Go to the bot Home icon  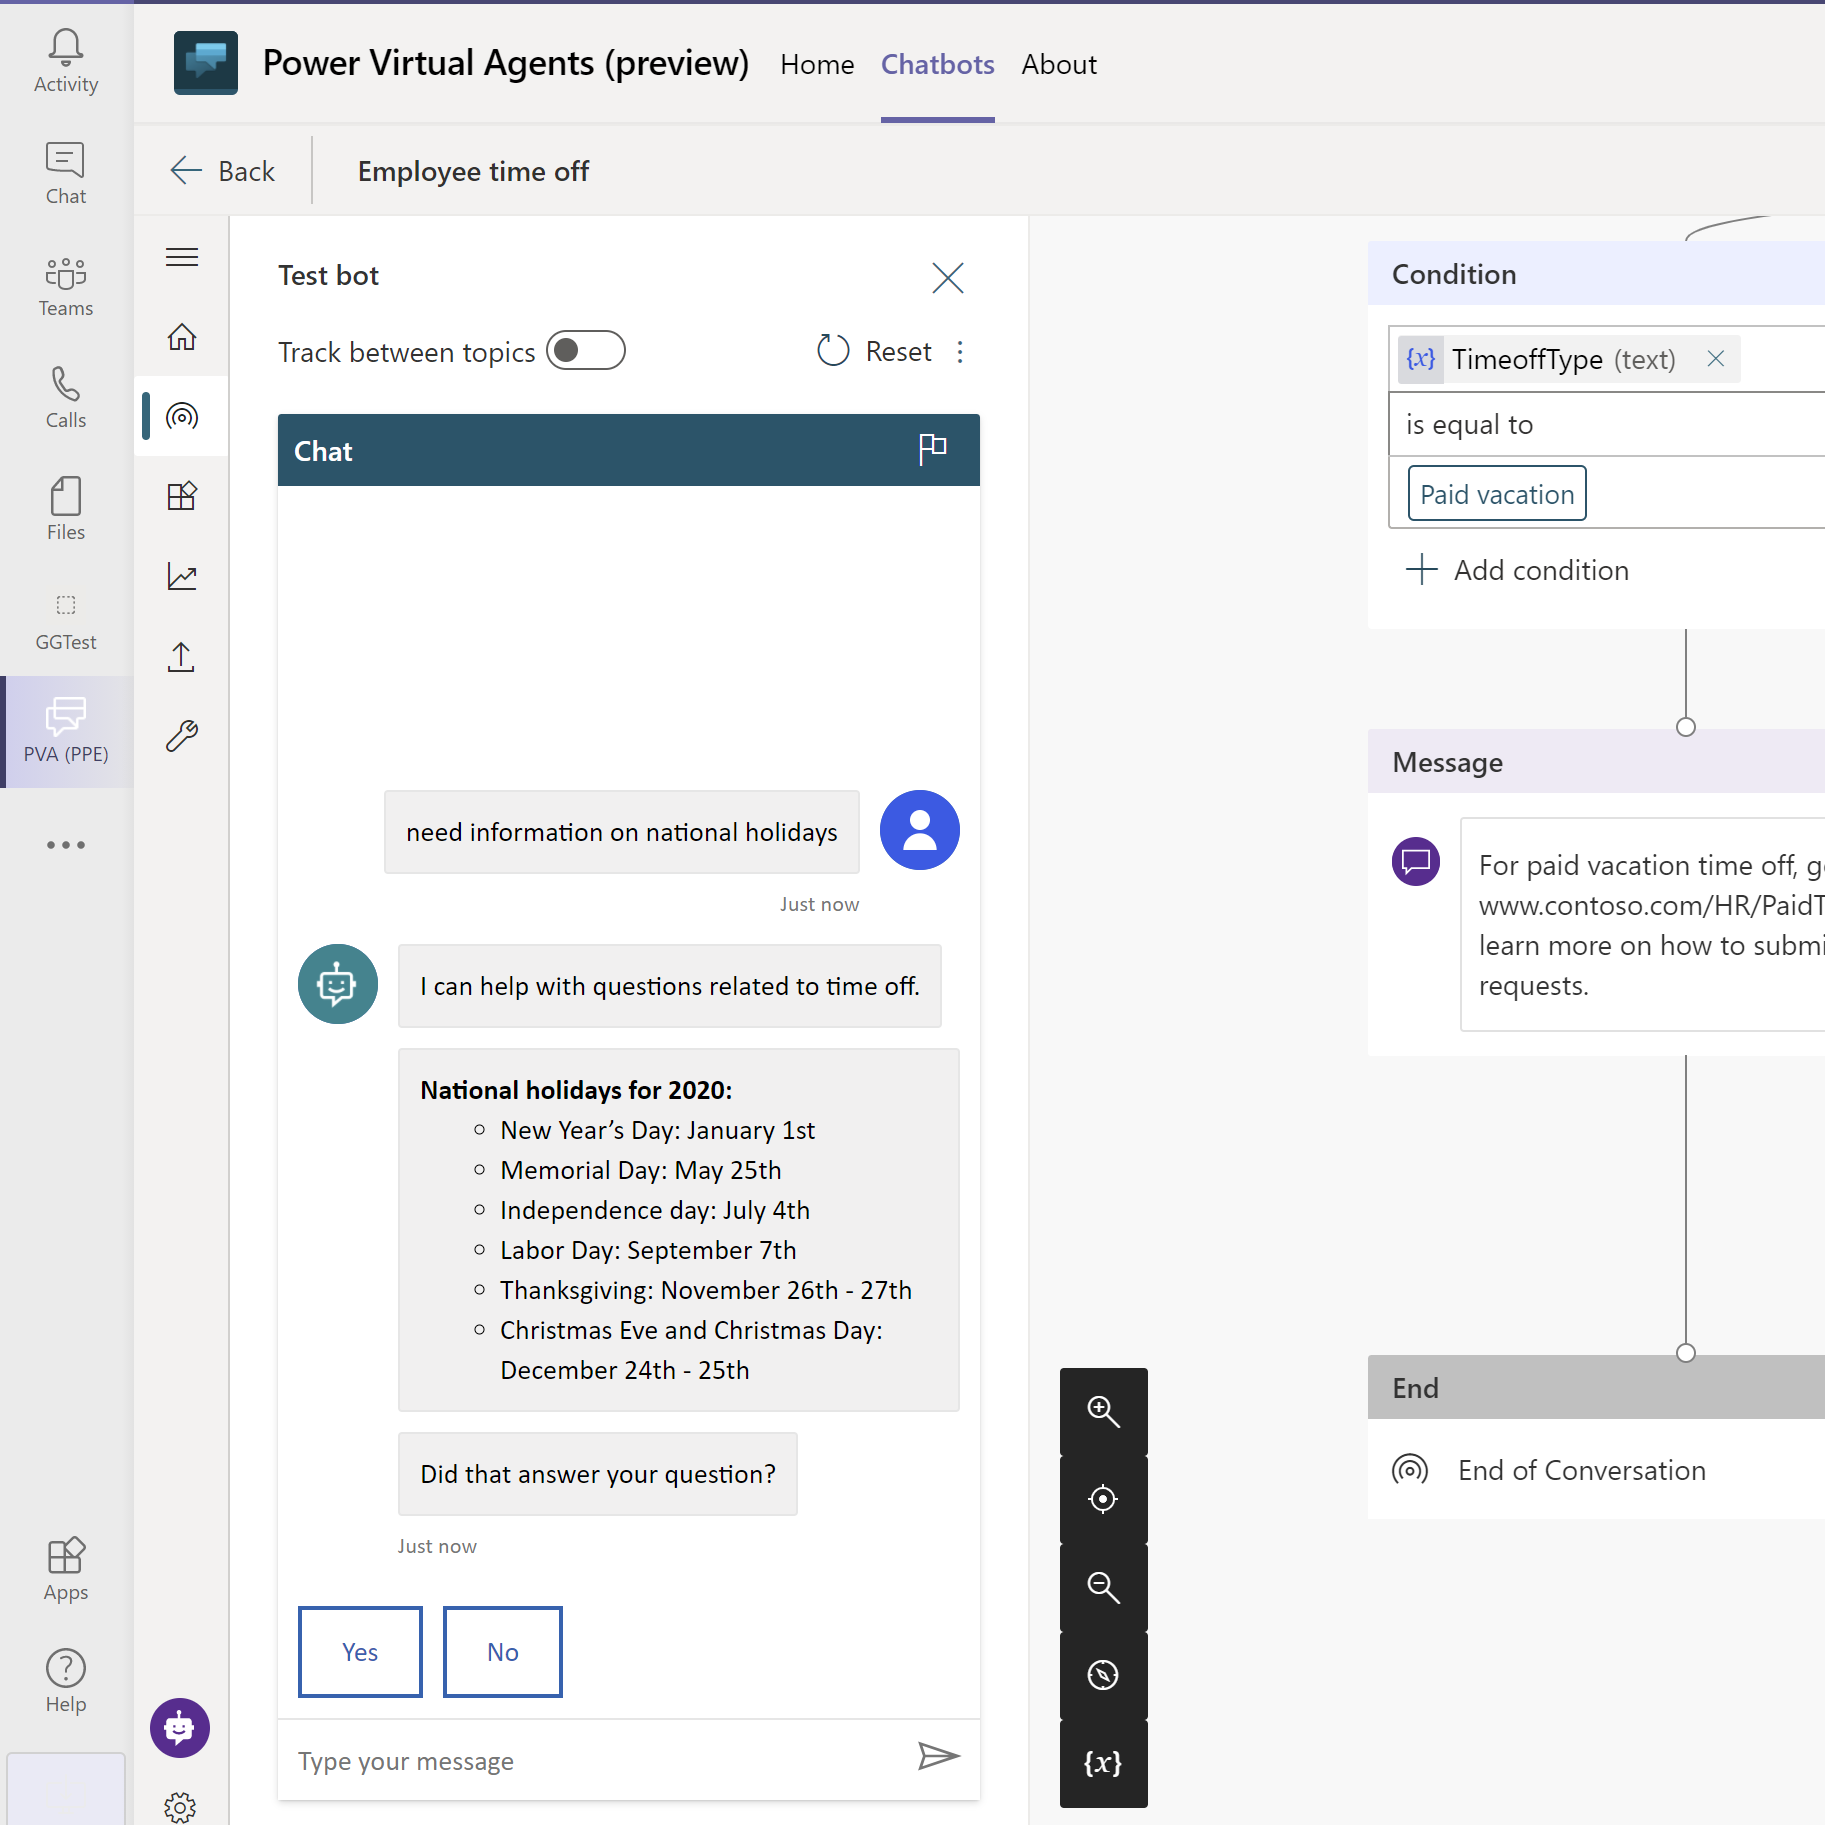(182, 337)
